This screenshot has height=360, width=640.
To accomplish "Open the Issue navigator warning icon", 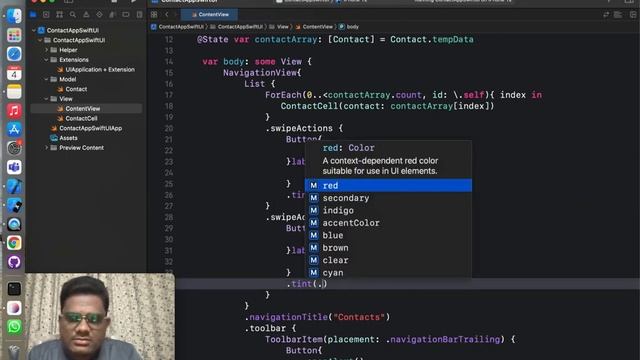I will point(86,15).
